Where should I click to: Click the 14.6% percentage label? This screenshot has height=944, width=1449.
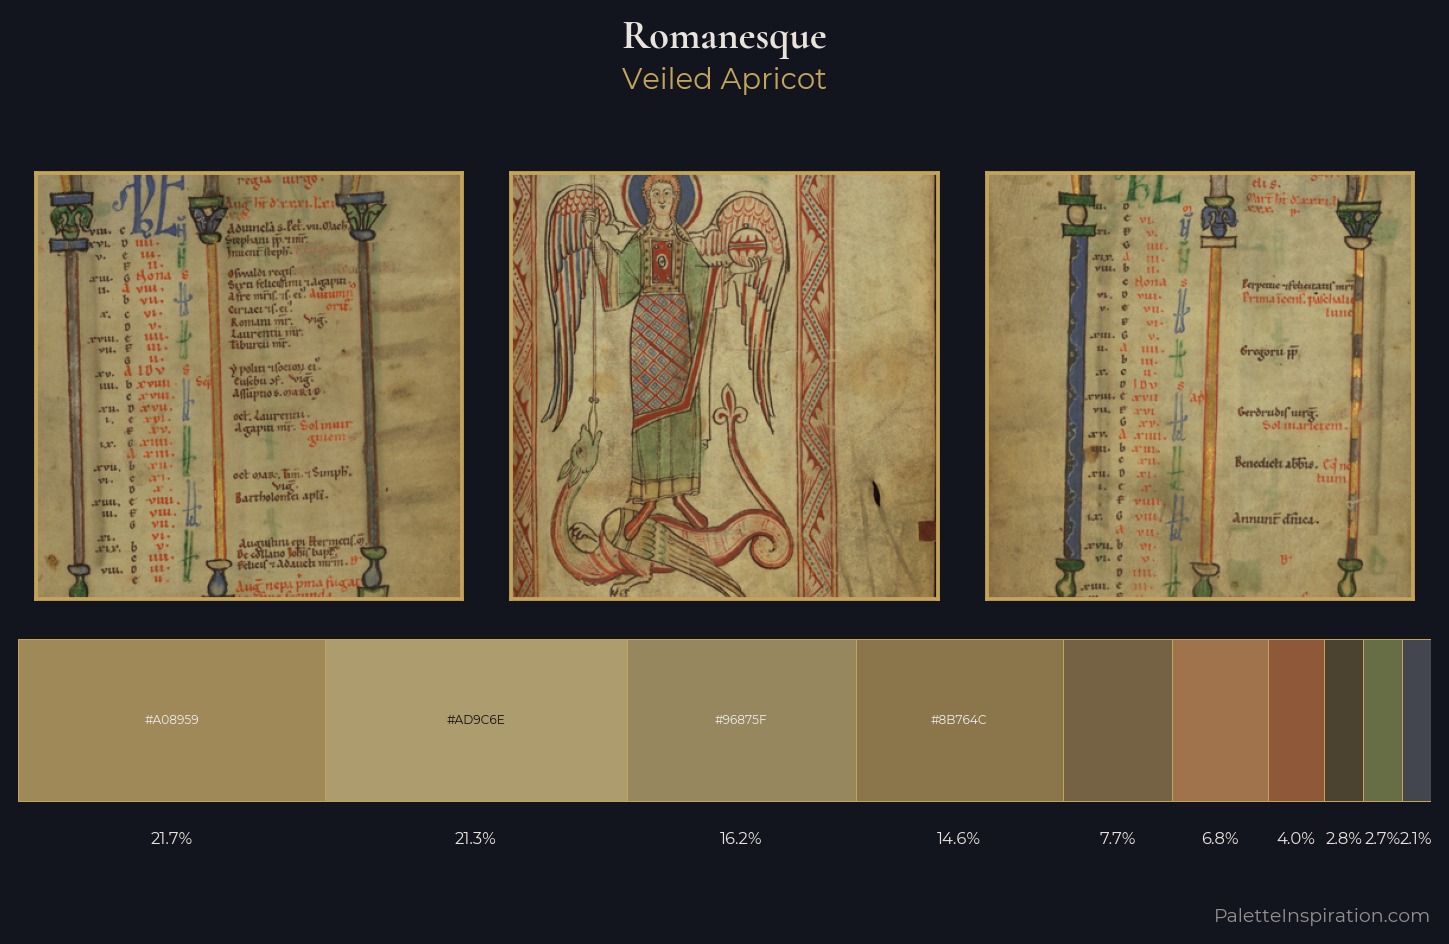coord(958,838)
